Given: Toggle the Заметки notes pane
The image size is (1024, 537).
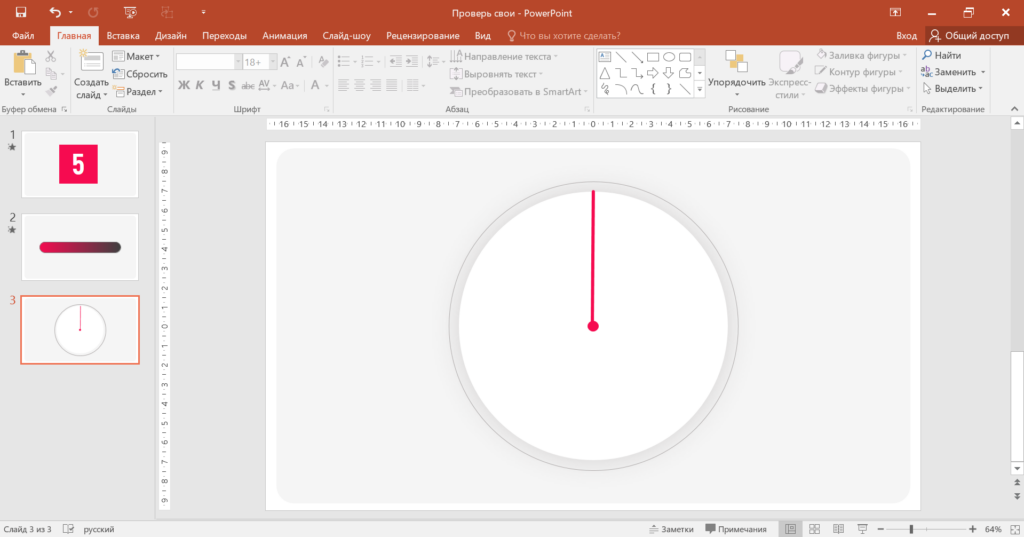Looking at the screenshot, I should pyautogui.click(x=670, y=528).
